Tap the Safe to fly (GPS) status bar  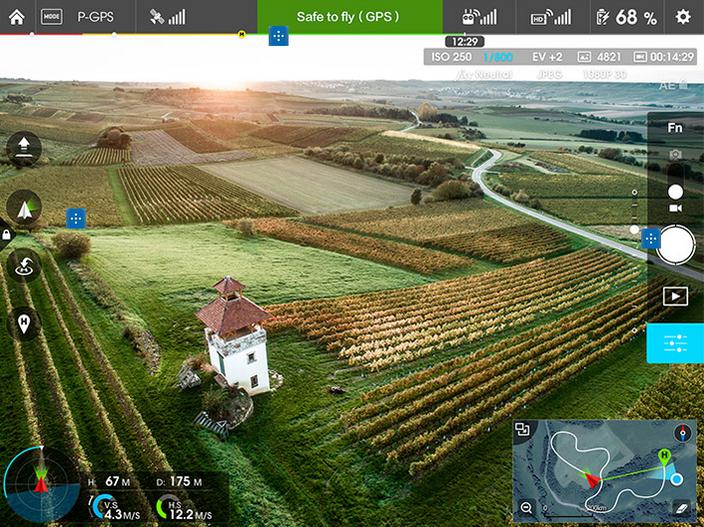pyautogui.click(x=349, y=17)
